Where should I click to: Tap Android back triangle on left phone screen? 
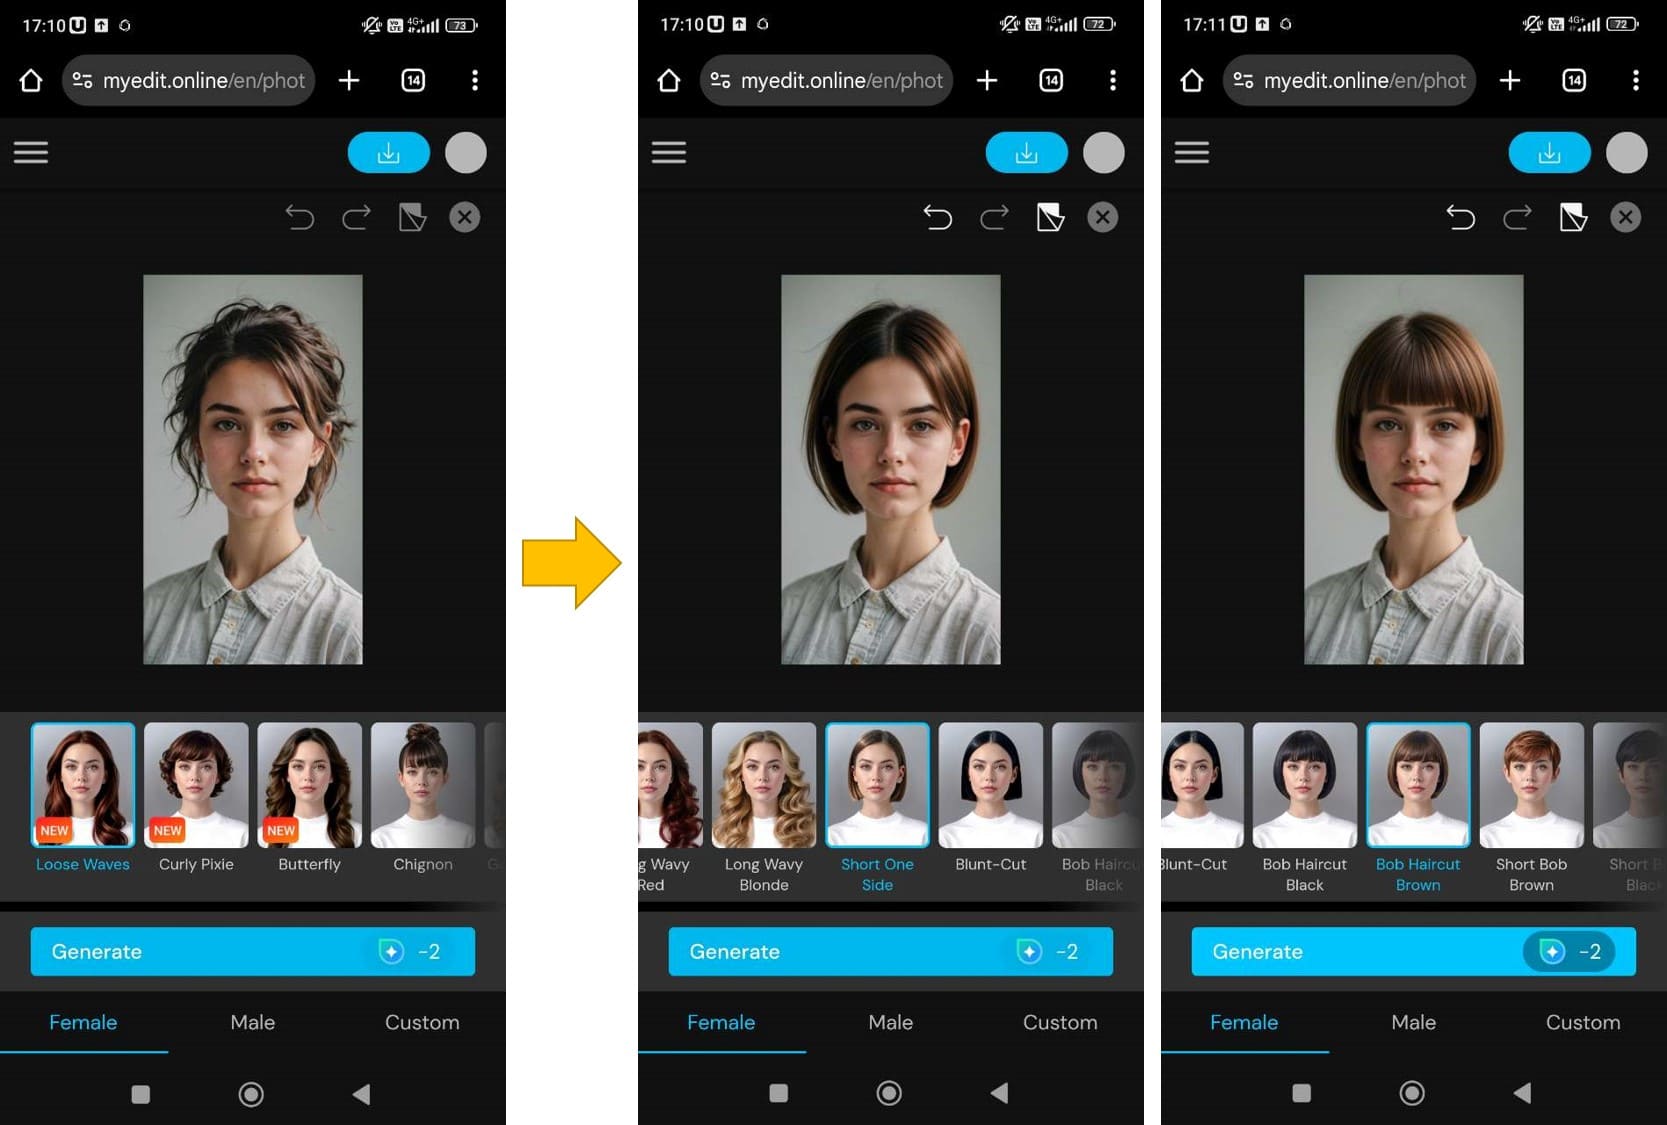(362, 1094)
